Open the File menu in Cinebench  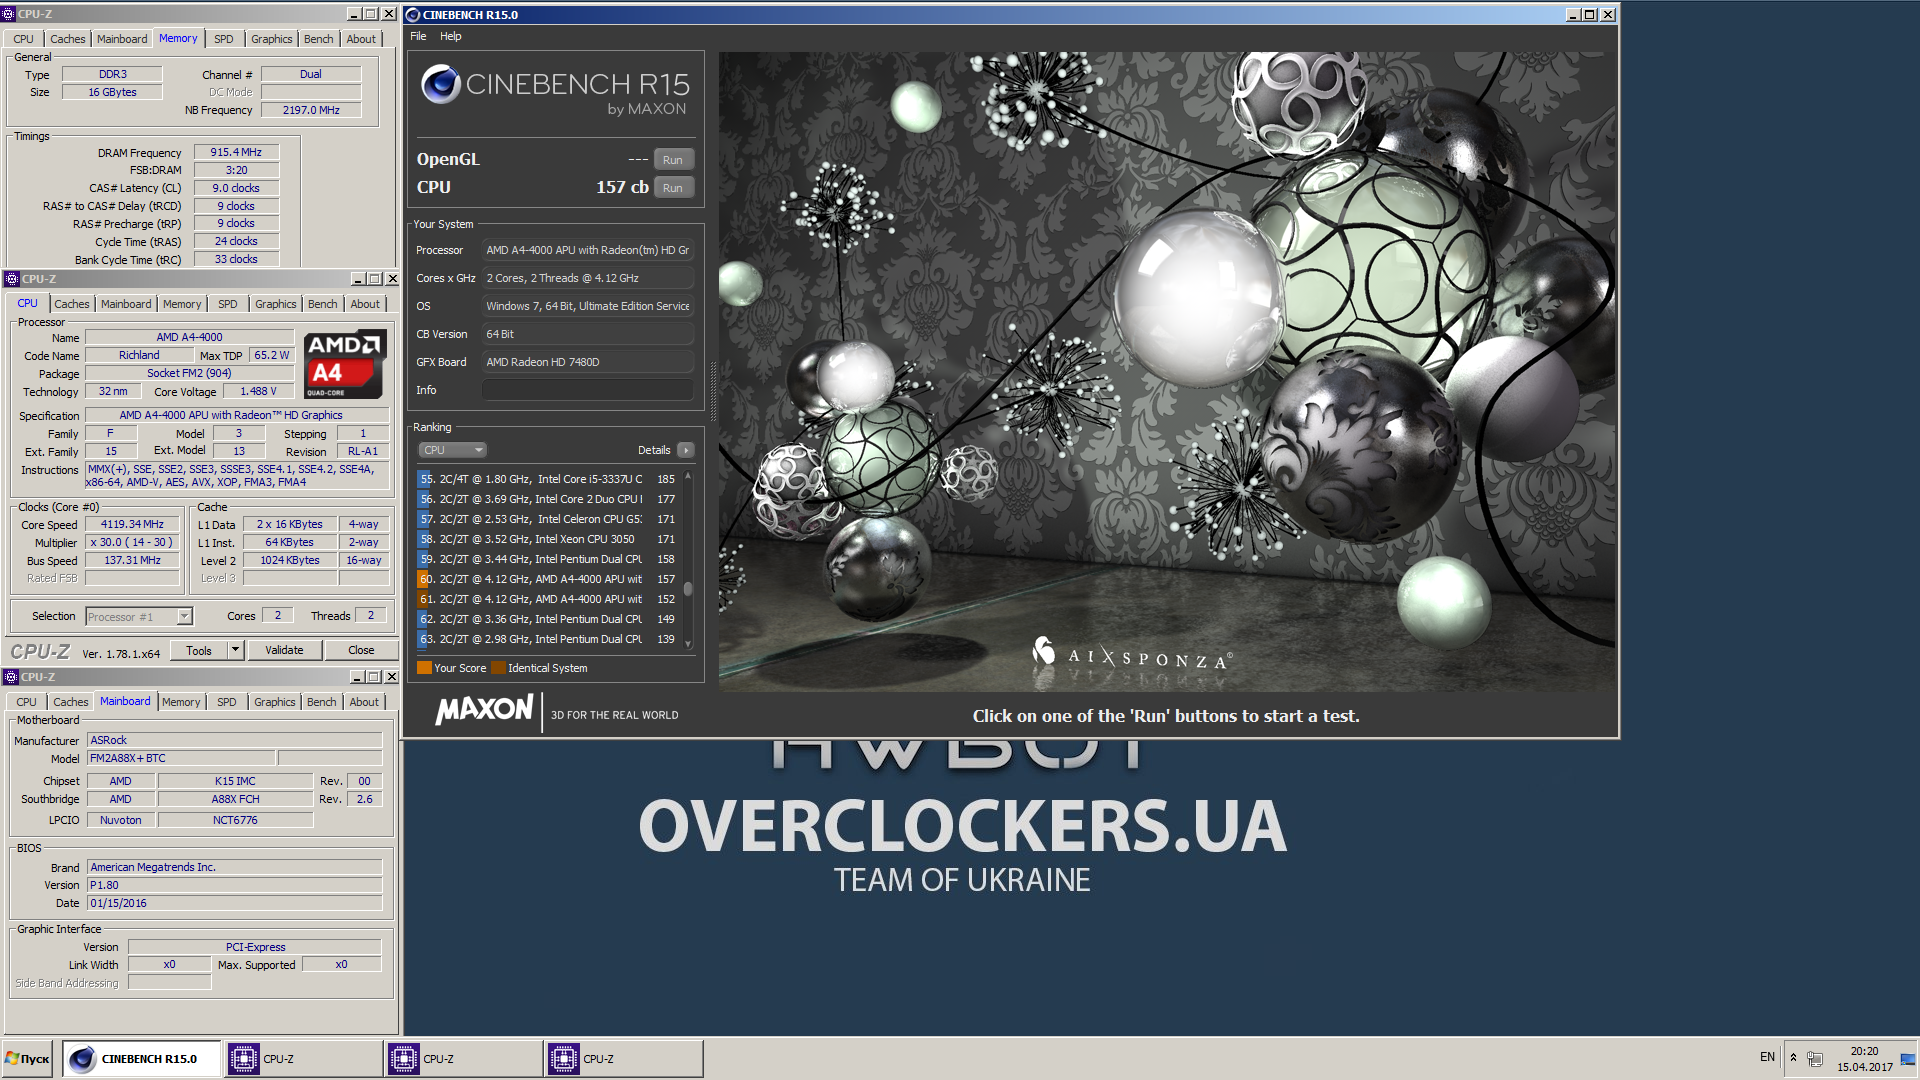click(x=418, y=36)
